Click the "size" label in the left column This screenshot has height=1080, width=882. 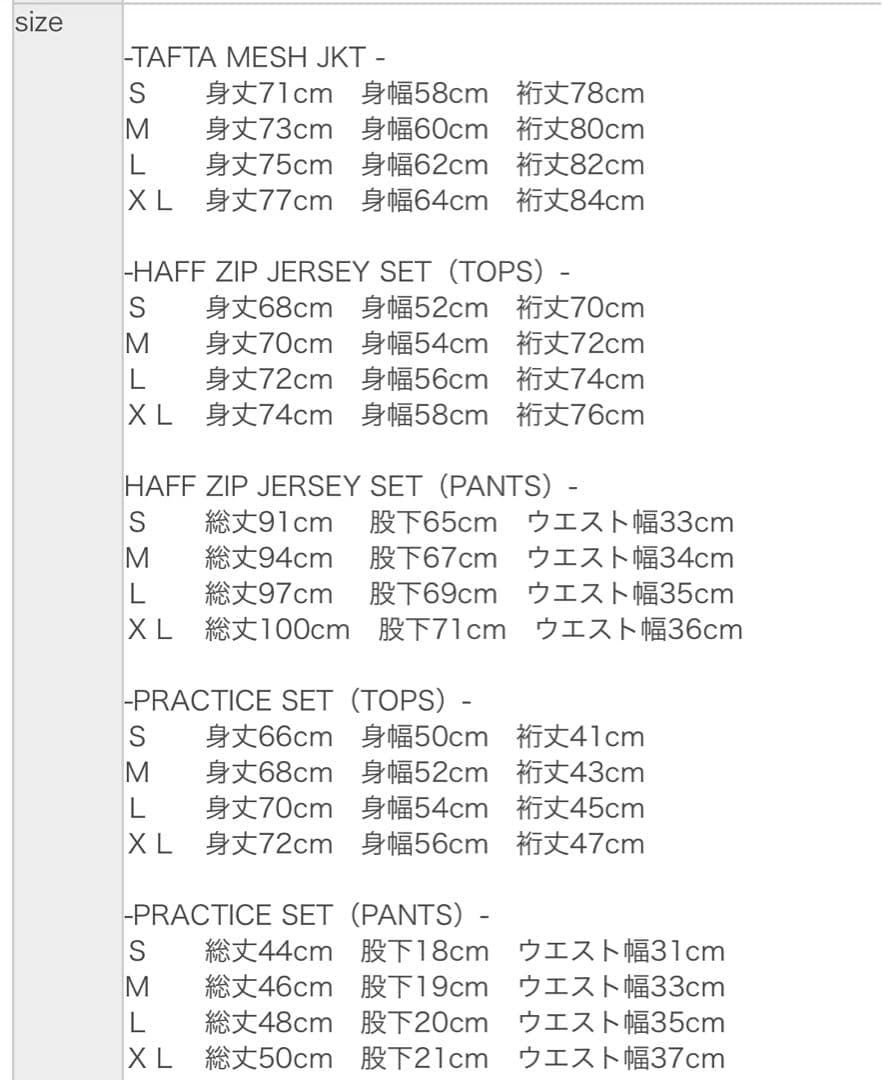click(38, 24)
